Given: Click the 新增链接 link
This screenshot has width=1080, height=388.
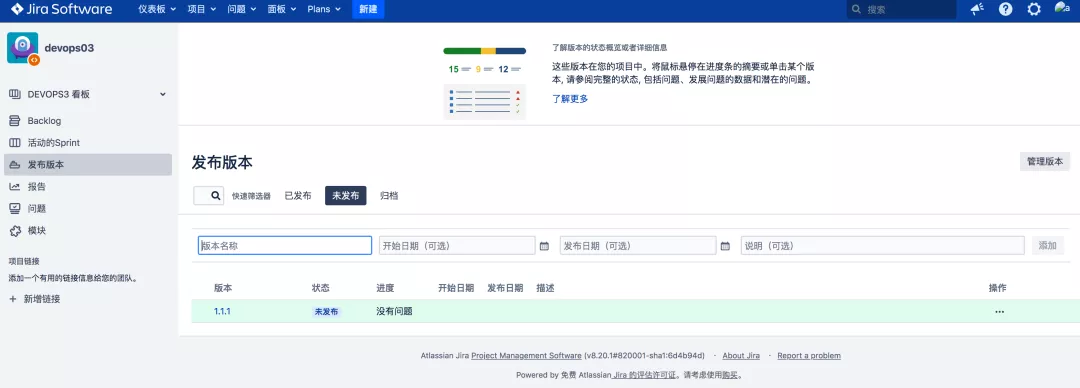Looking at the screenshot, I should [42, 299].
